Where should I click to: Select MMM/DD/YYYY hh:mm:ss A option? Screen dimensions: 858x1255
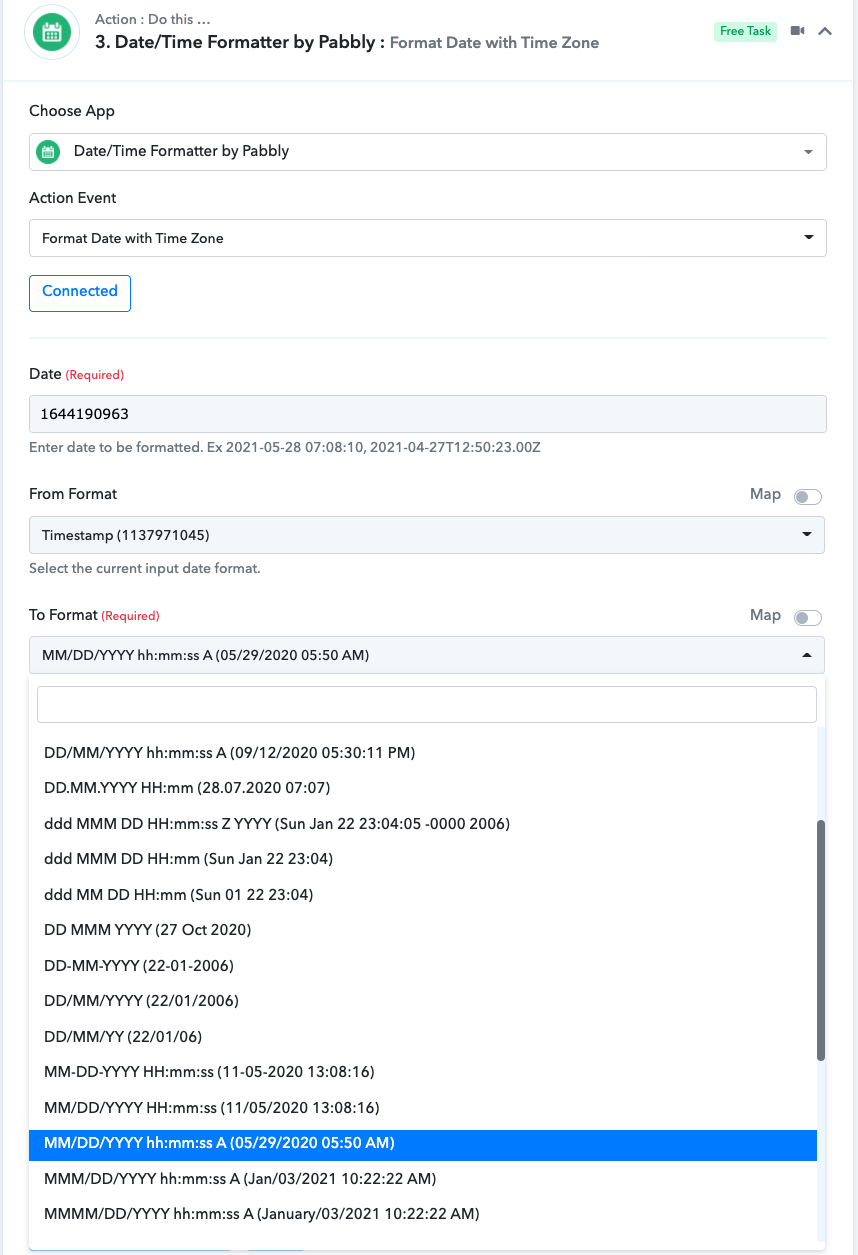point(423,1179)
